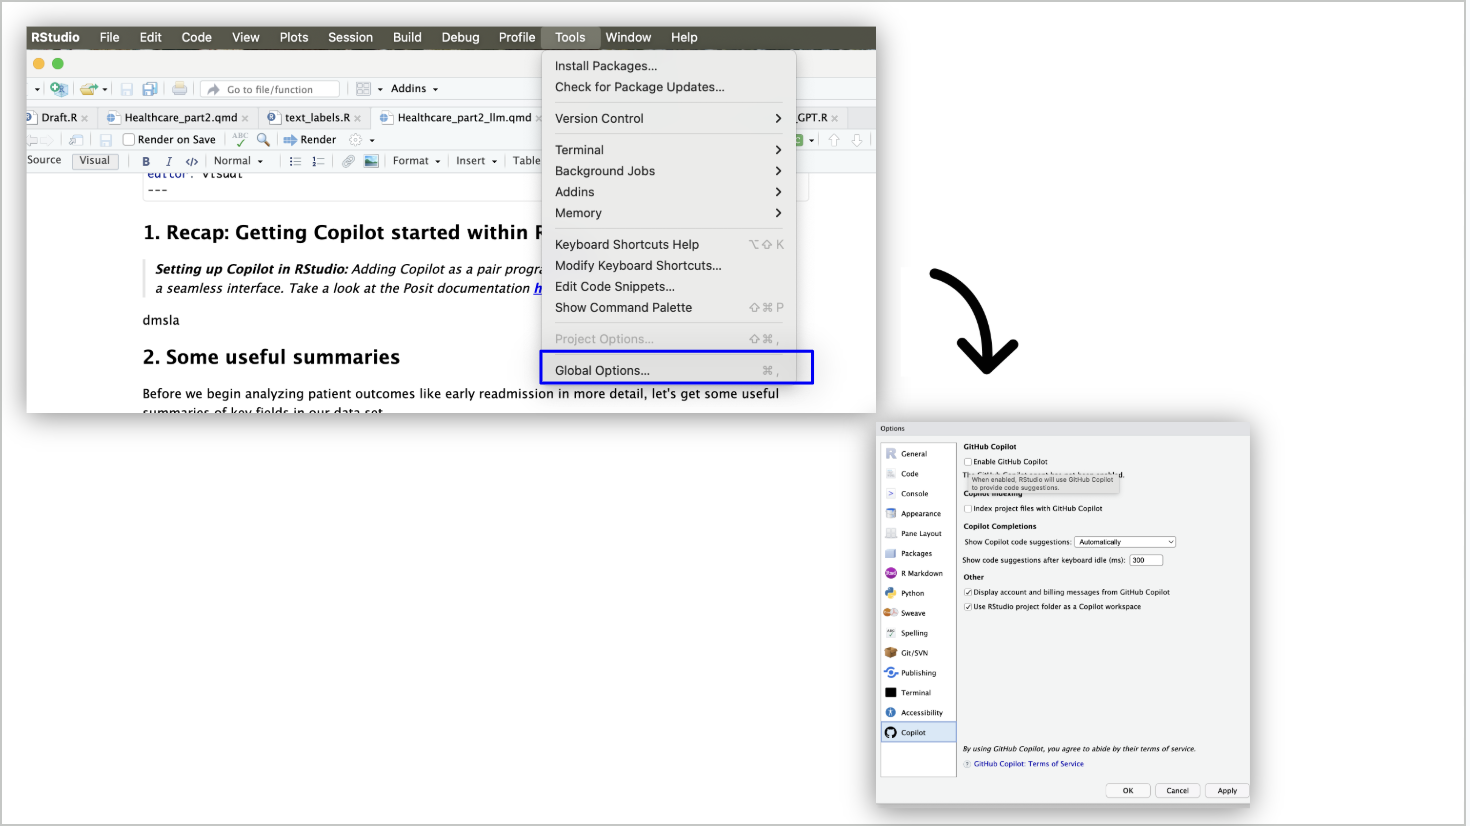Click the find magnifying glass icon
Screen dimensions: 1470x826
[x=263, y=139]
